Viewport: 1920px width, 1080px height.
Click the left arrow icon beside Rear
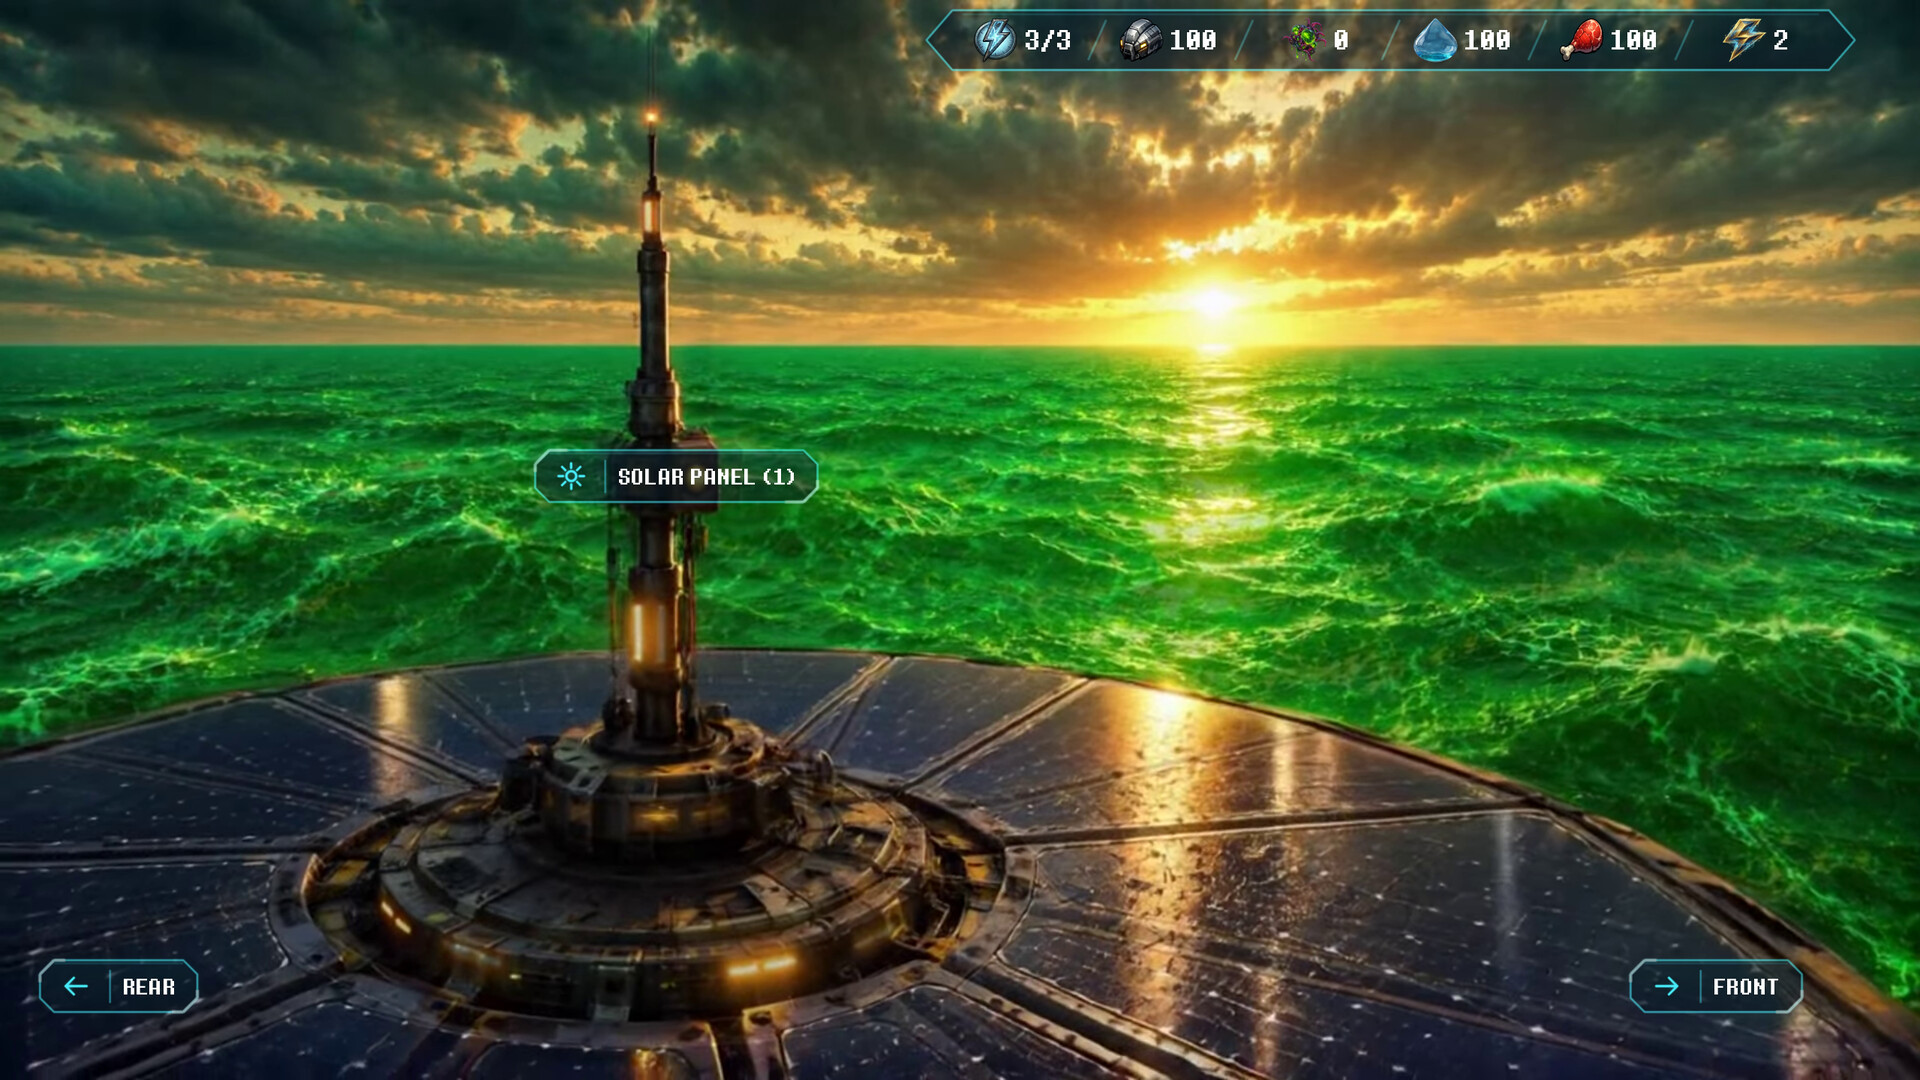click(x=76, y=987)
